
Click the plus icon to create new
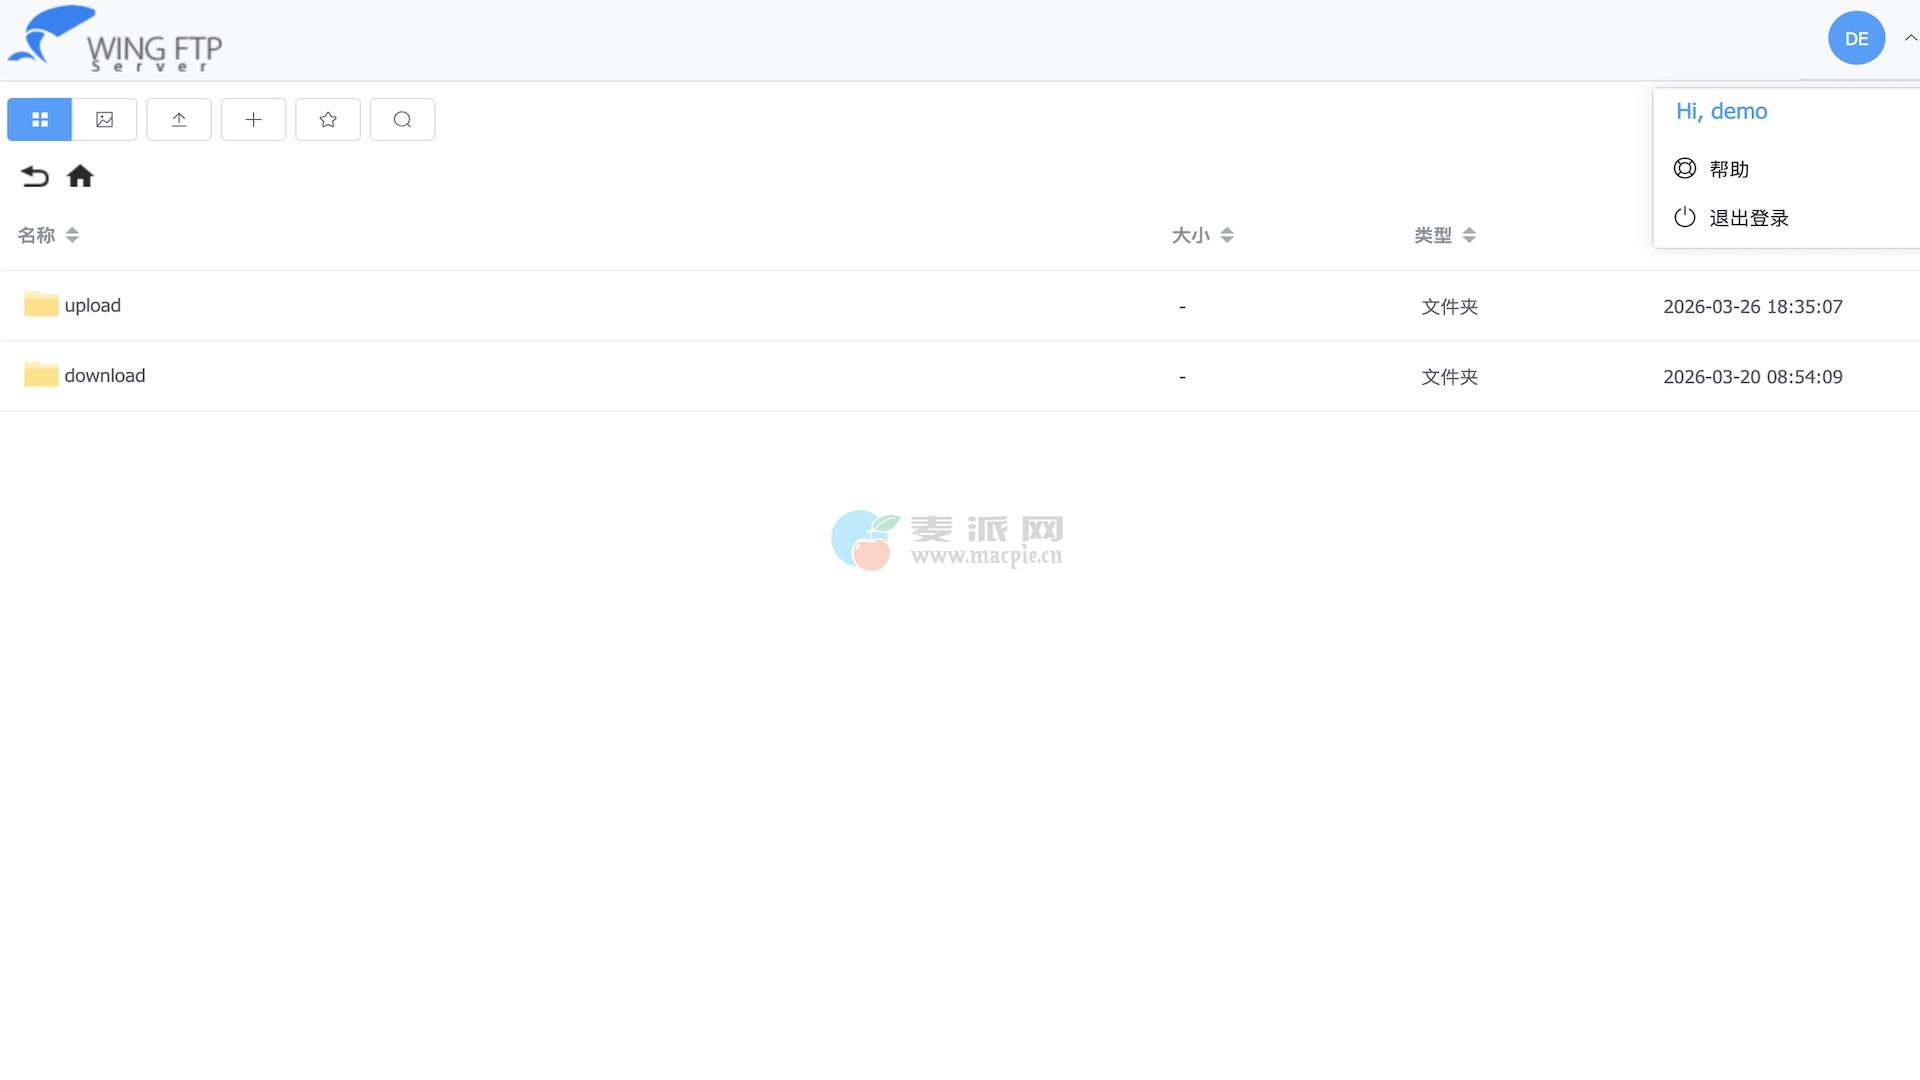click(x=253, y=120)
